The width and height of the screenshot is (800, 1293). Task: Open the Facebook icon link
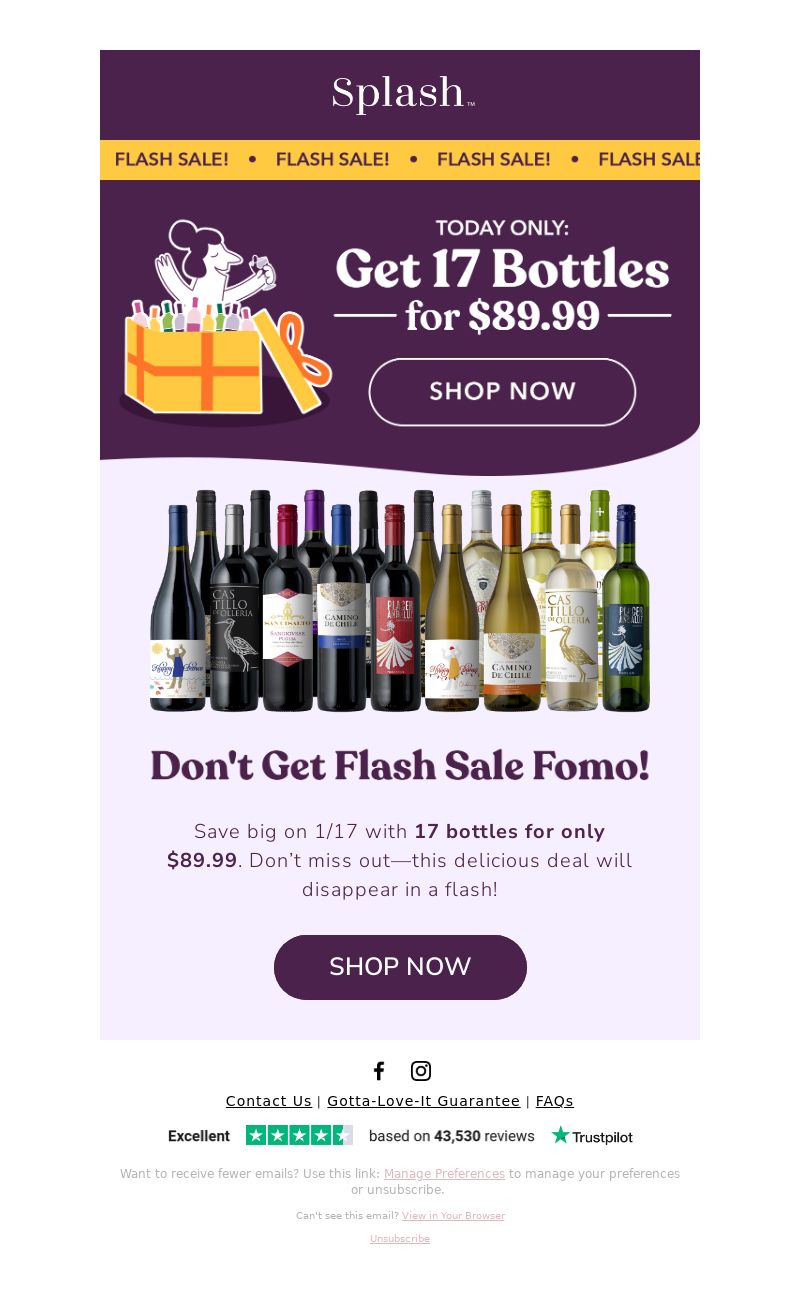pos(379,1071)
